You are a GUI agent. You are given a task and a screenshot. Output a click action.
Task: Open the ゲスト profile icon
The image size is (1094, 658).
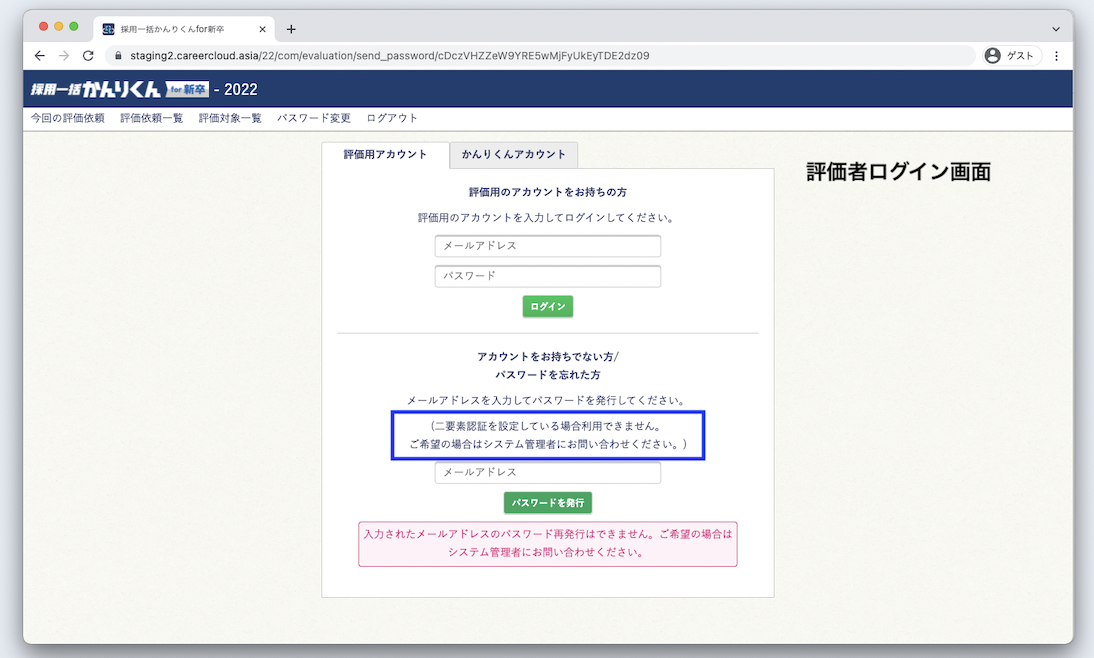coord(1009,56)
